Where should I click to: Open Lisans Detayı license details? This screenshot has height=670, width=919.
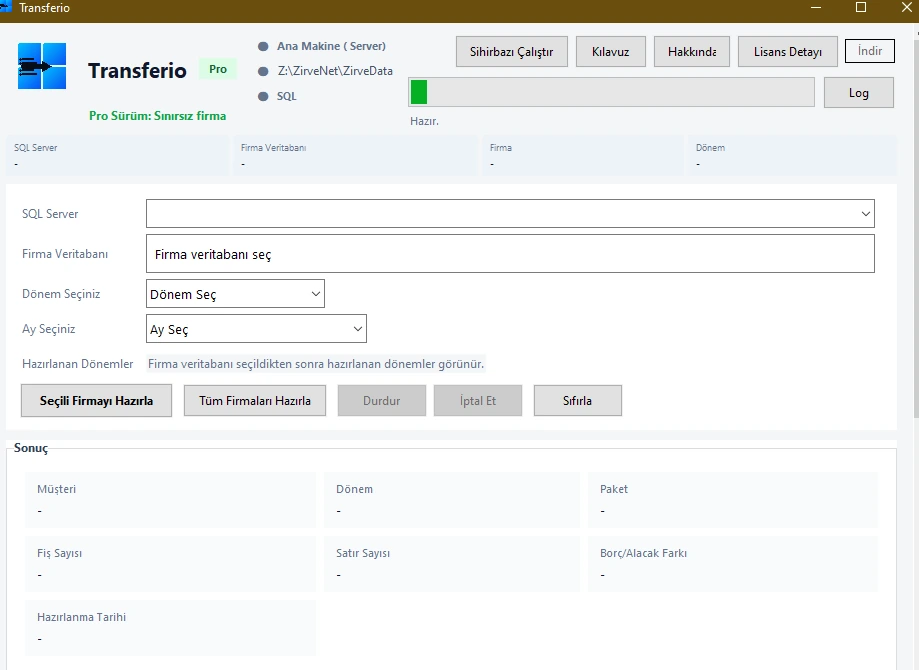coord(788,52)
